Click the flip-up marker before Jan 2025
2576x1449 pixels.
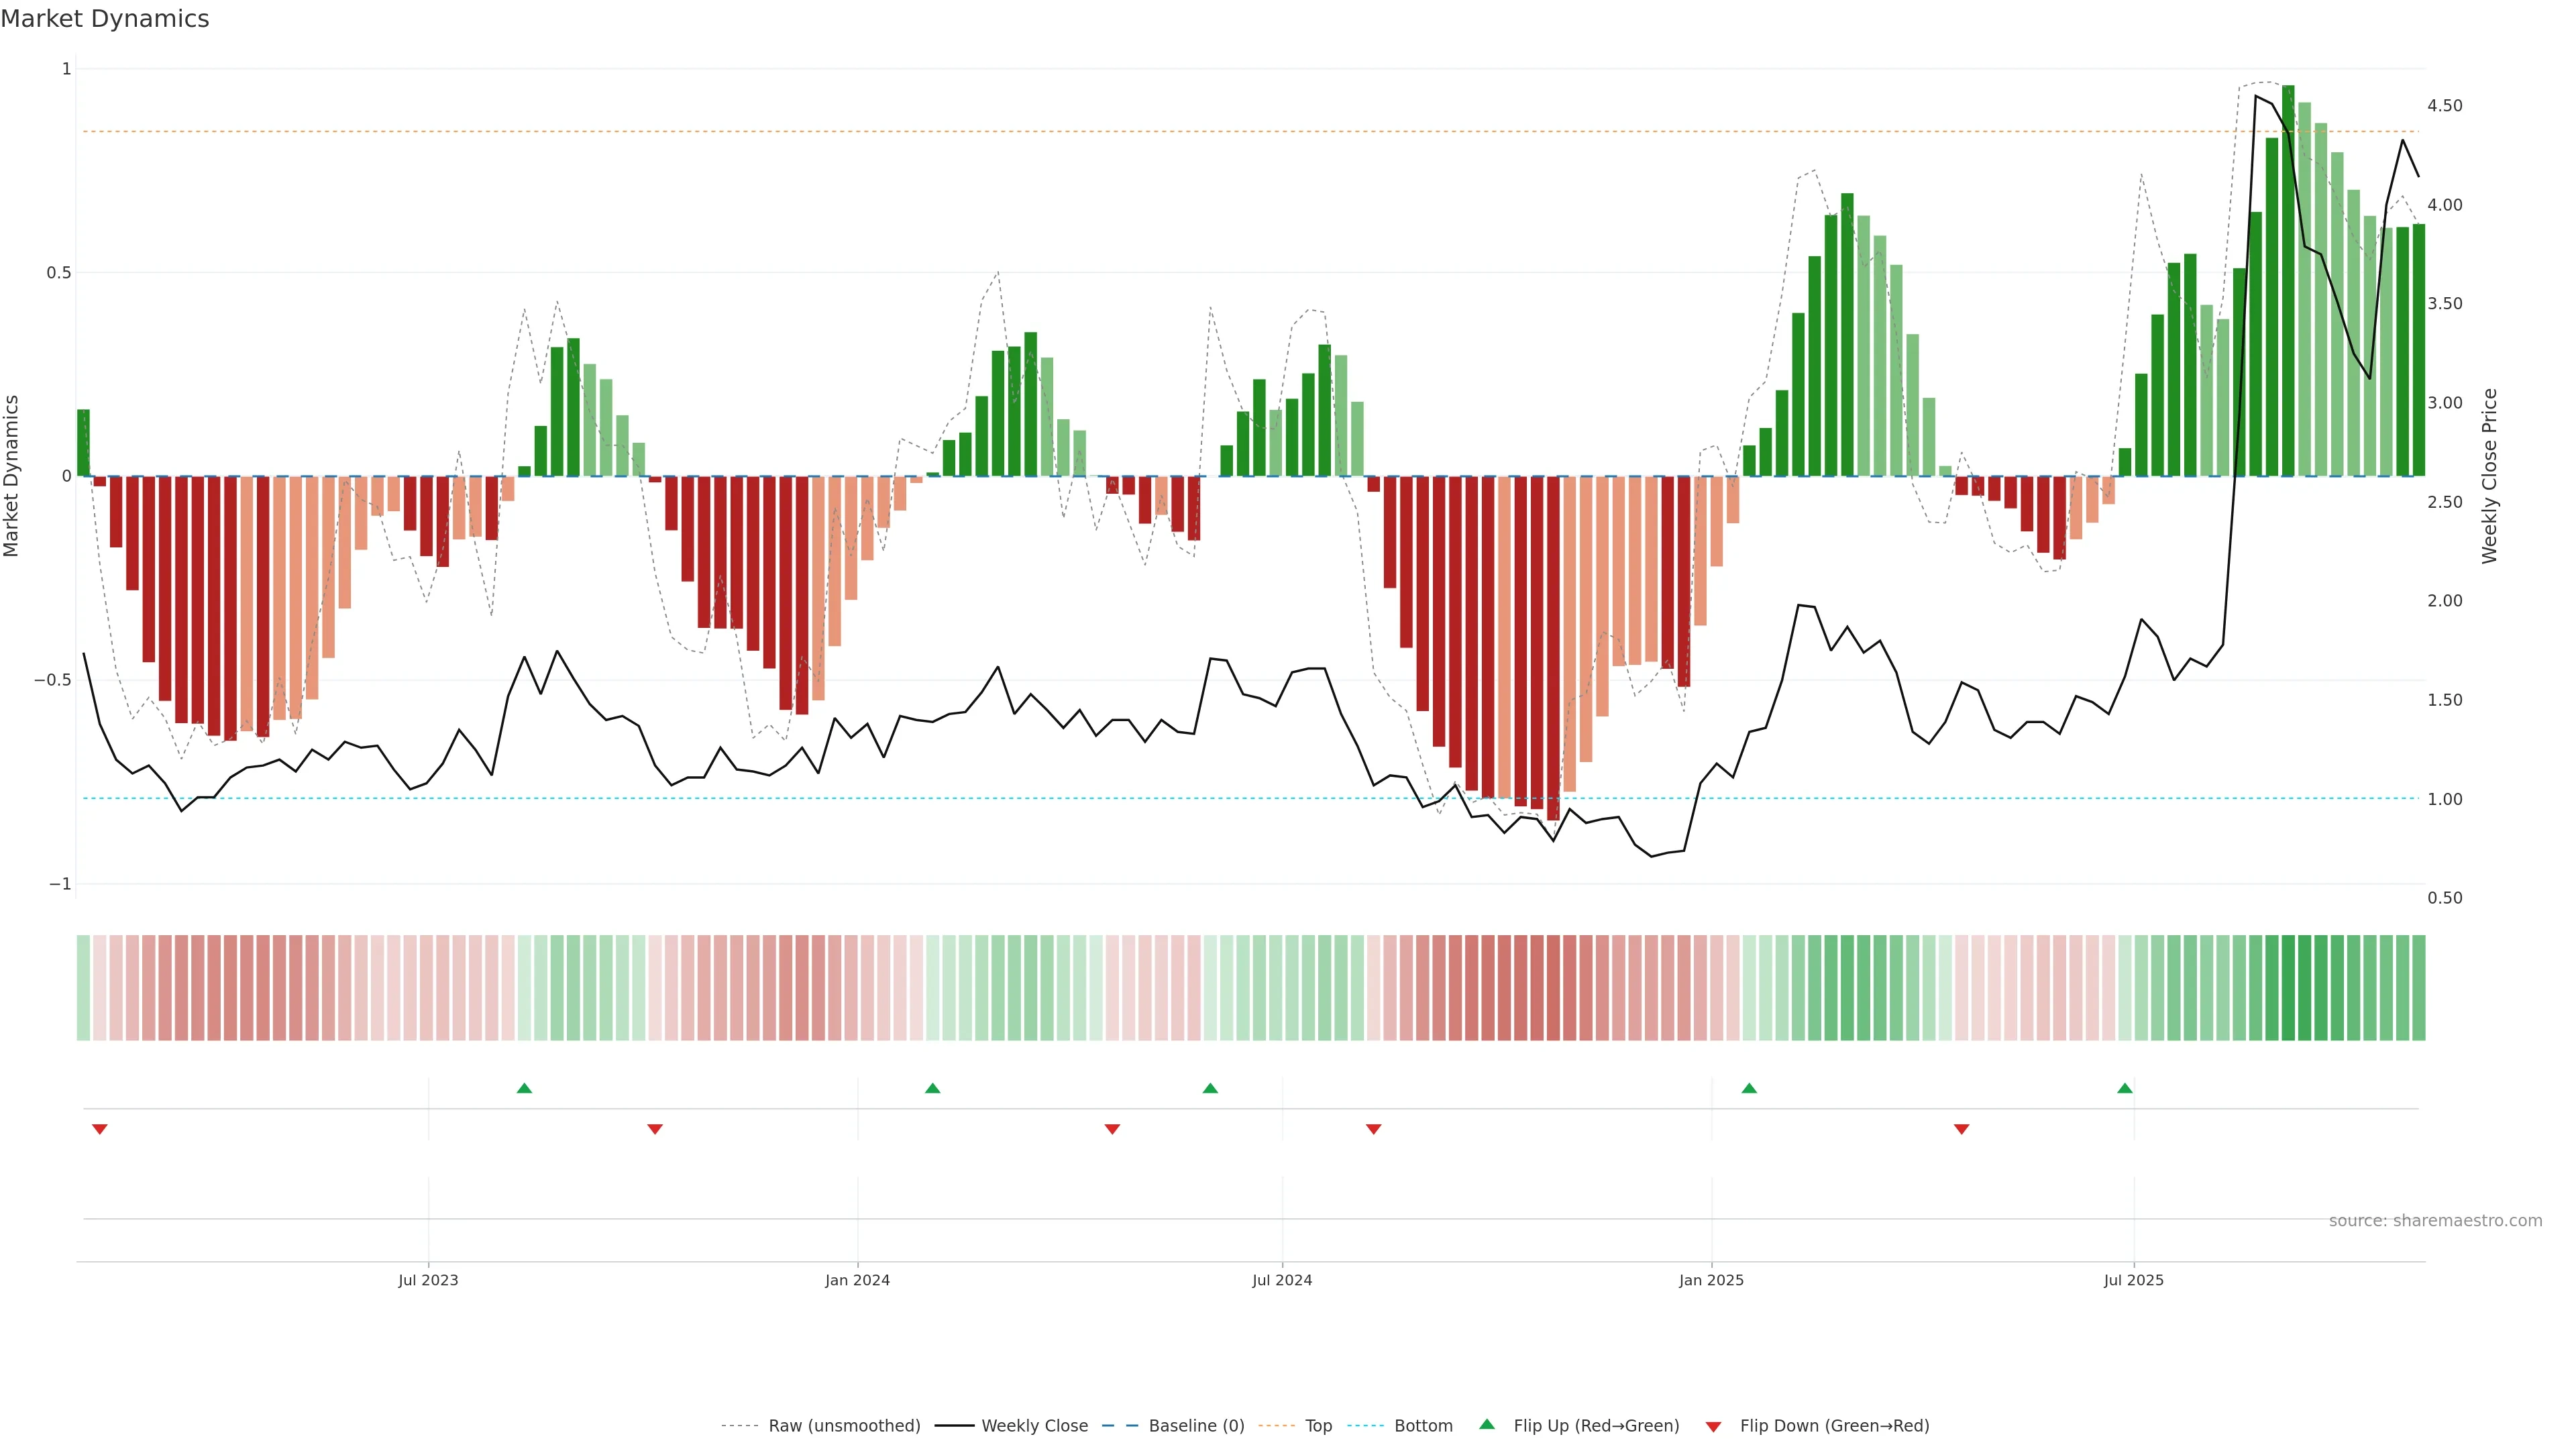(1749, 1088)
